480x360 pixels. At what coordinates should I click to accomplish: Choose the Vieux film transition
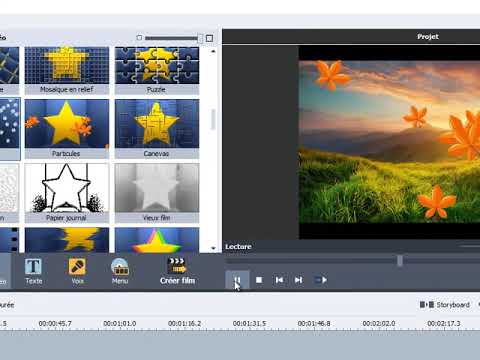click(x=157, y=193)
